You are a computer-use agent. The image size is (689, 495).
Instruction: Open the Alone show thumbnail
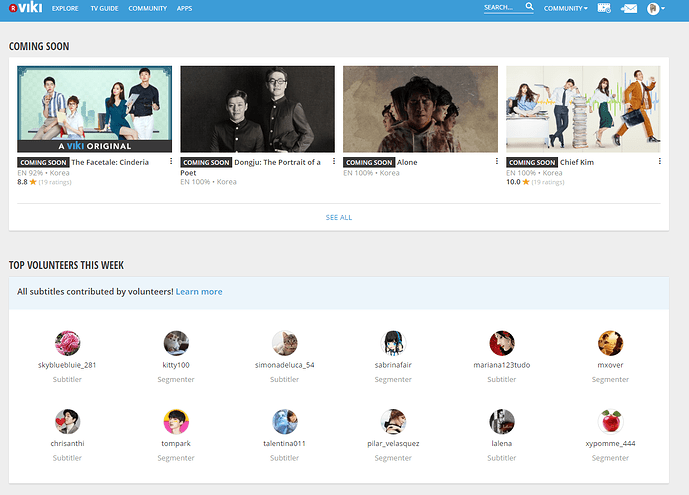pyautogui.click(x=420, y=109)
